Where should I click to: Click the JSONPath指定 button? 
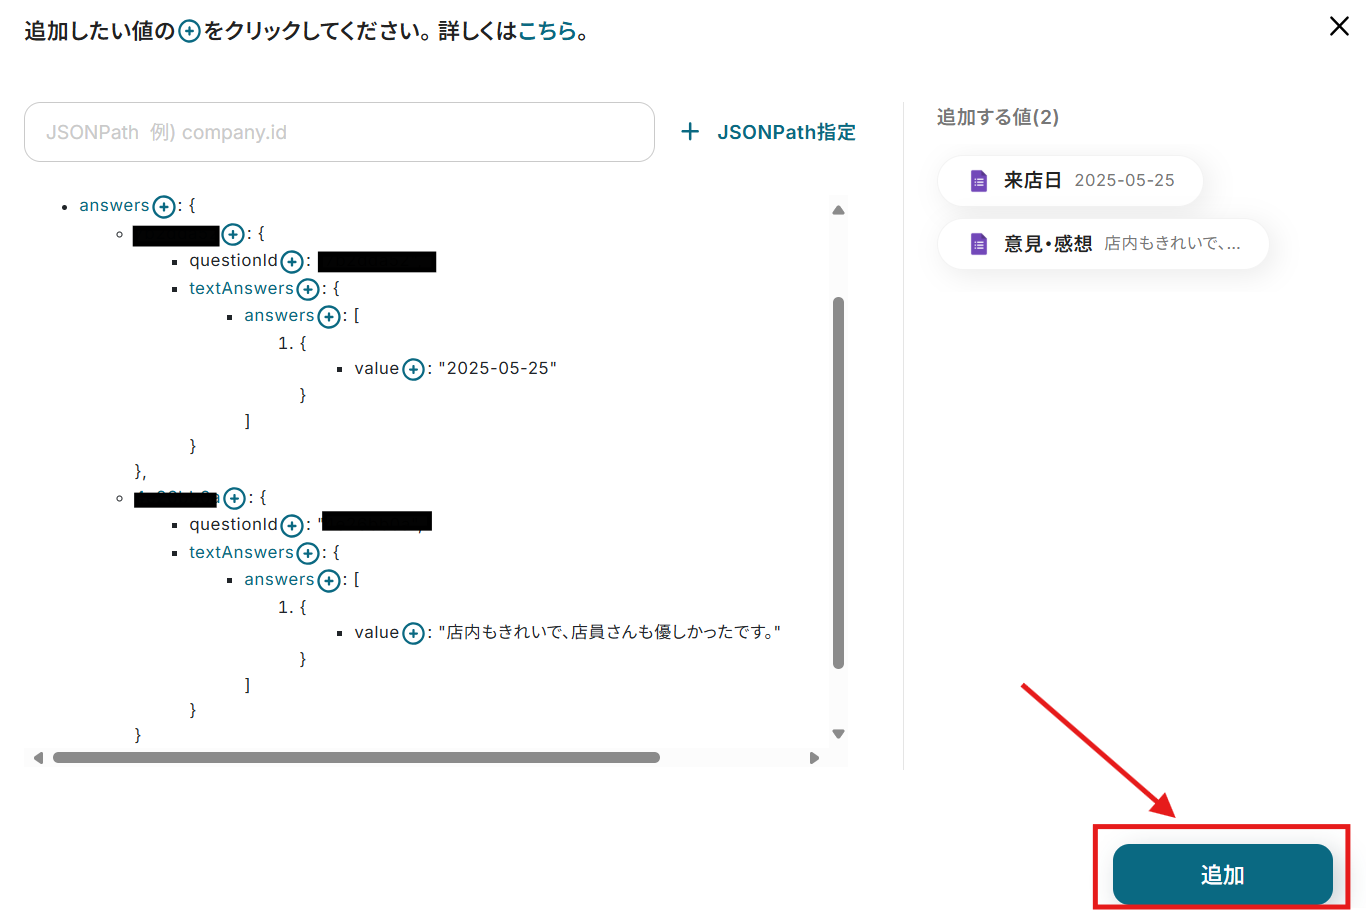(768, 132)
